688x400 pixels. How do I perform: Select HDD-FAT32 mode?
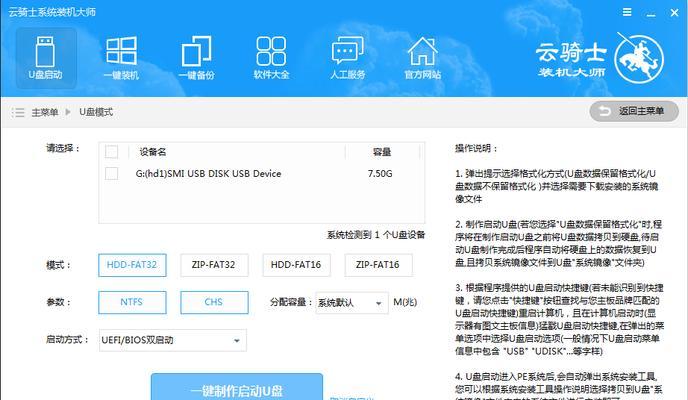pos(132,265)
